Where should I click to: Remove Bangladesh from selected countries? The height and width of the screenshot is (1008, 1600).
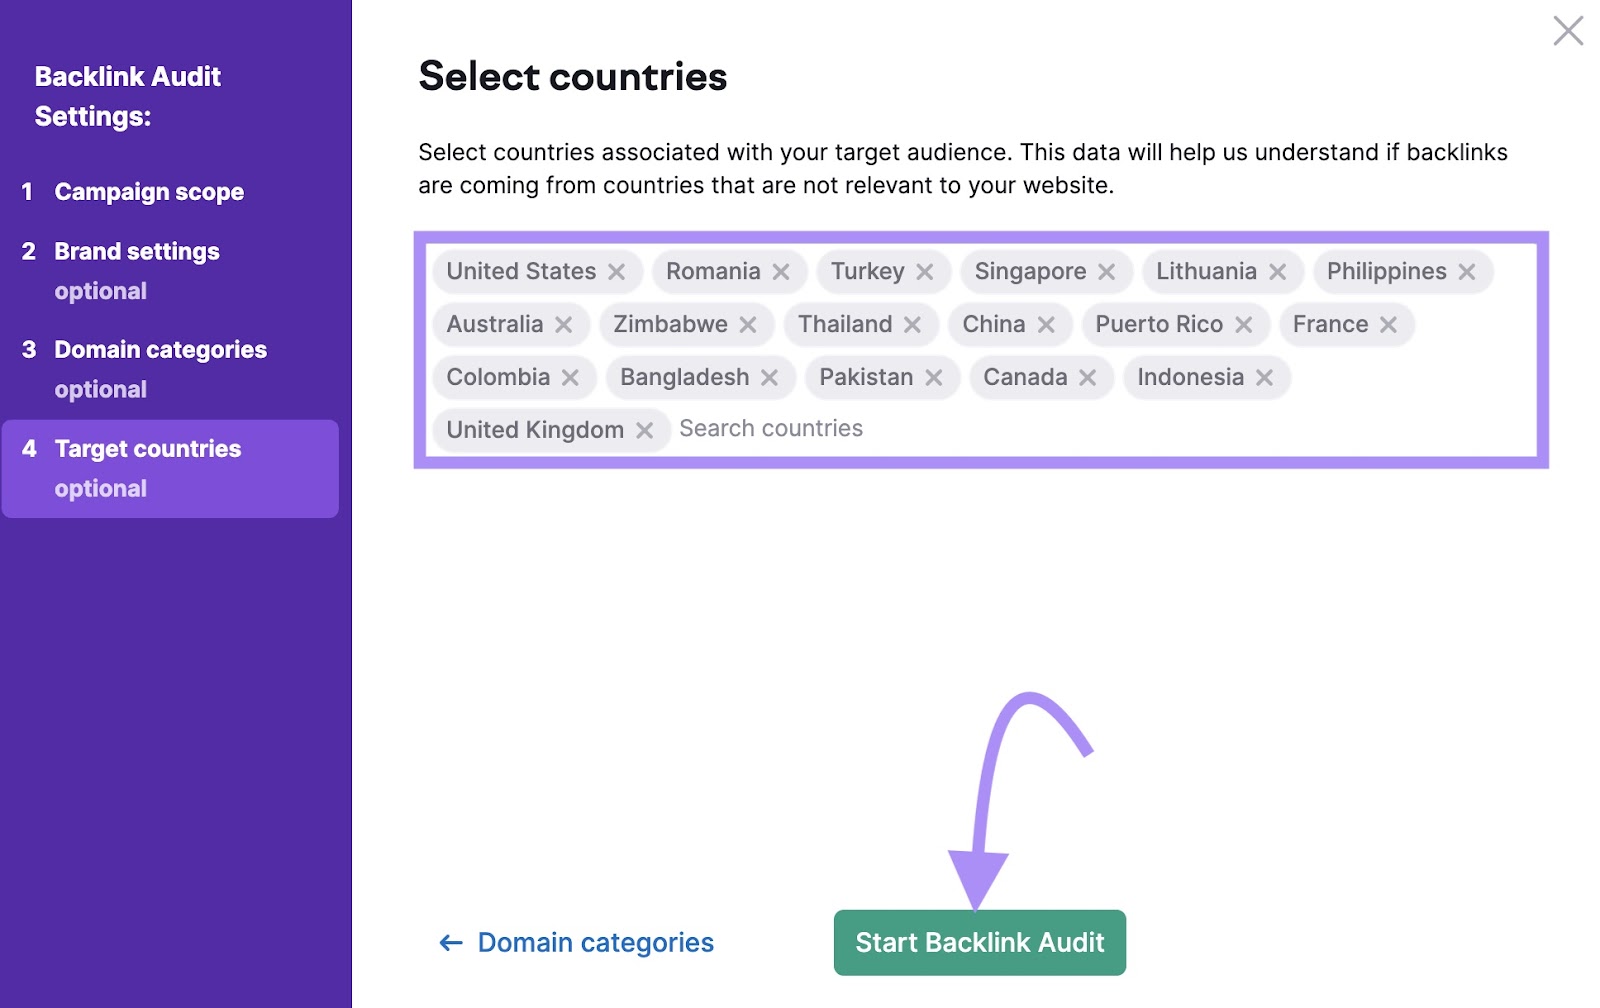770,377
